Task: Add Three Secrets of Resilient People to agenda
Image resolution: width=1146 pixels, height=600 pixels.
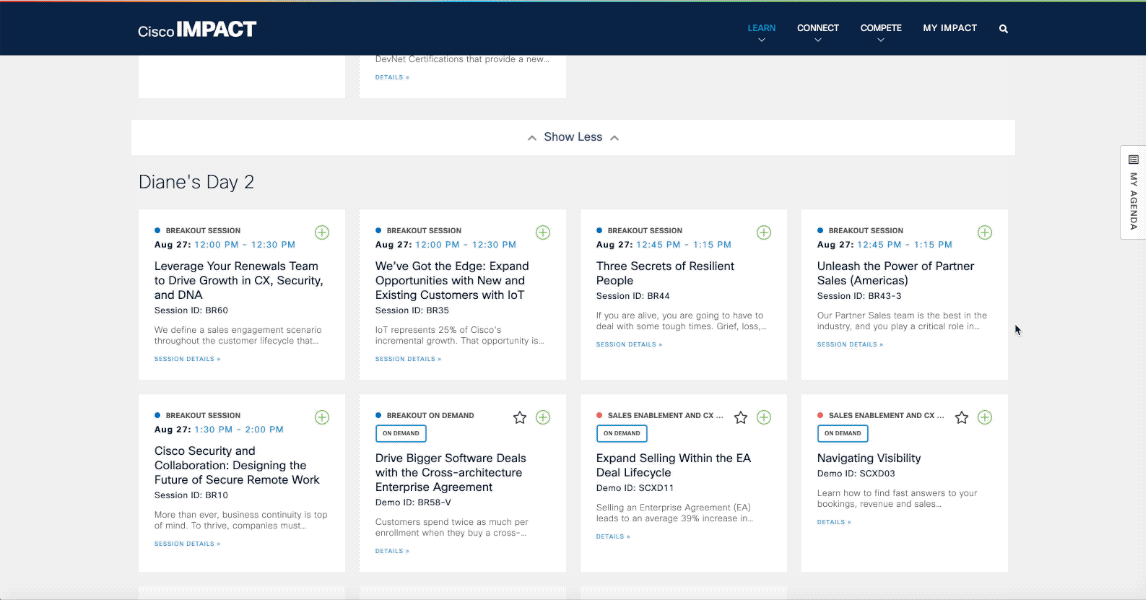Action: pyautogui.click(x=764, y=232)
